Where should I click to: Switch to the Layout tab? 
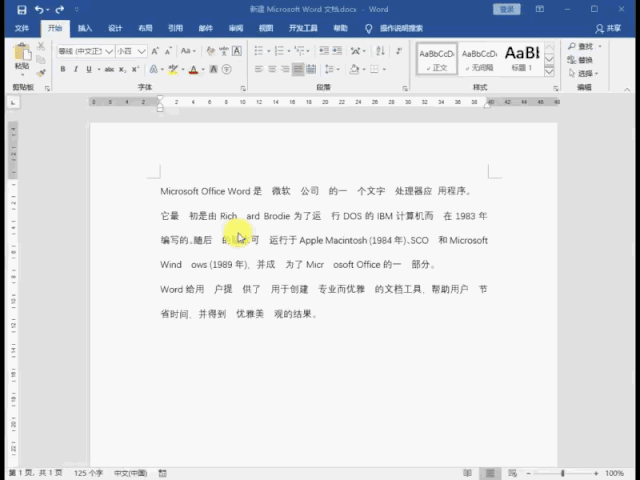[x=145, y=28]
